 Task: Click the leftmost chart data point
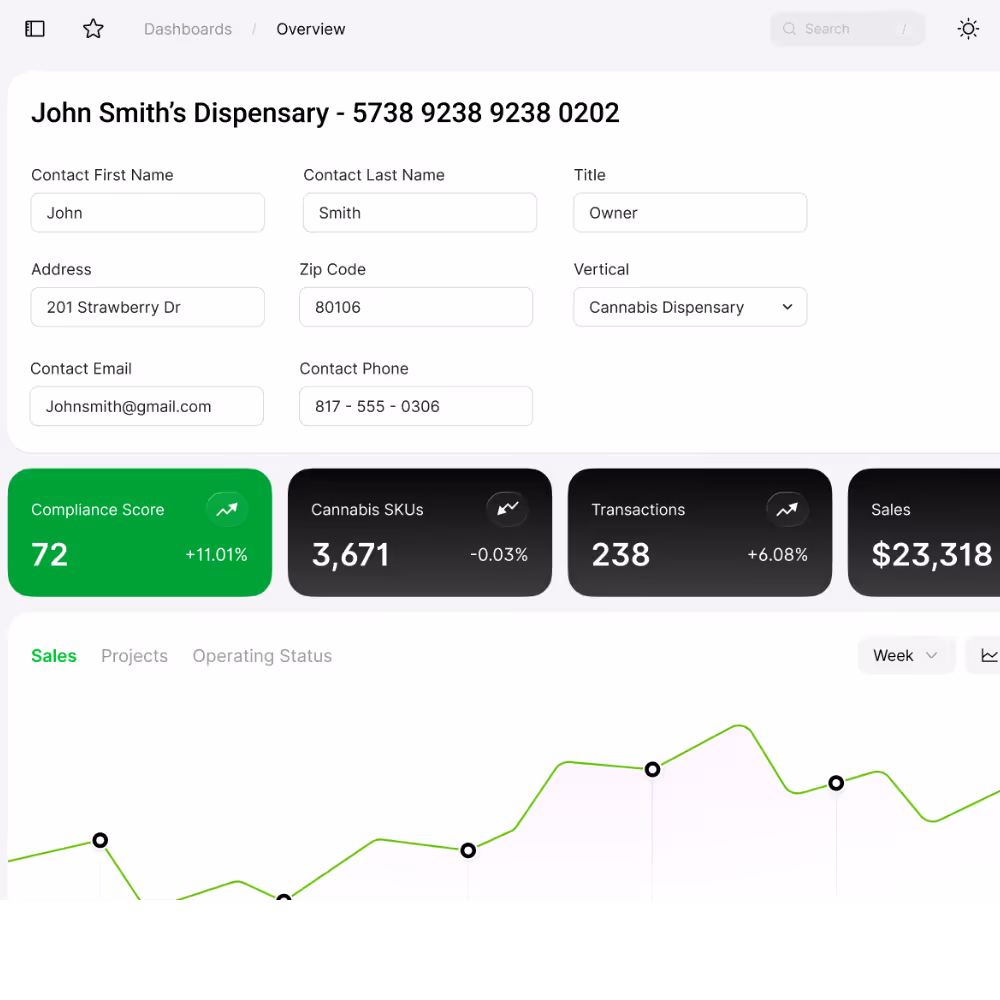pos(100,840)
